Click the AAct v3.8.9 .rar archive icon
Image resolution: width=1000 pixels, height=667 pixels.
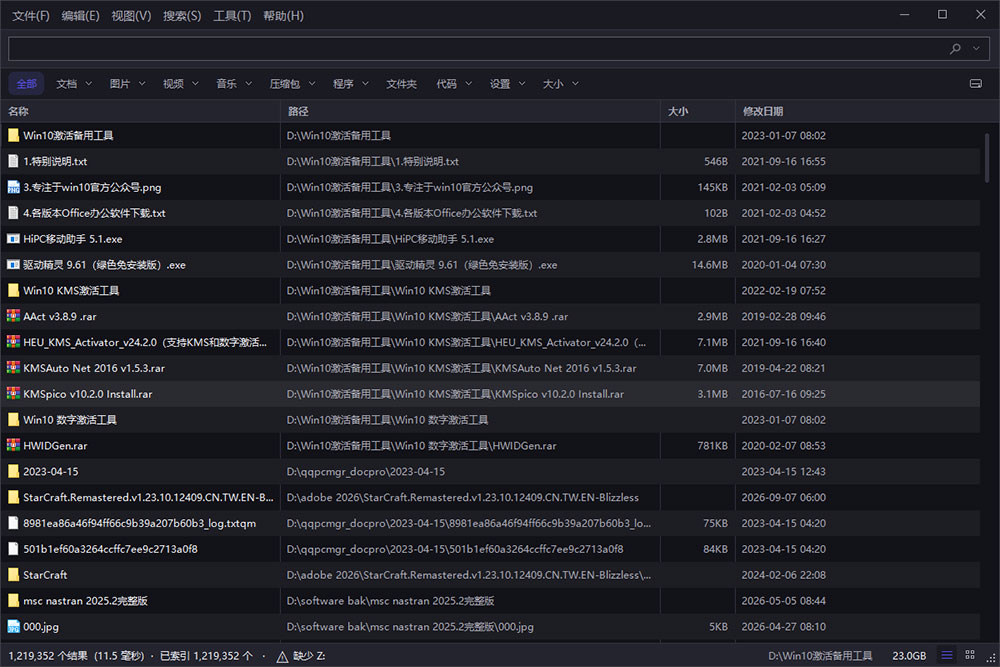13,316
